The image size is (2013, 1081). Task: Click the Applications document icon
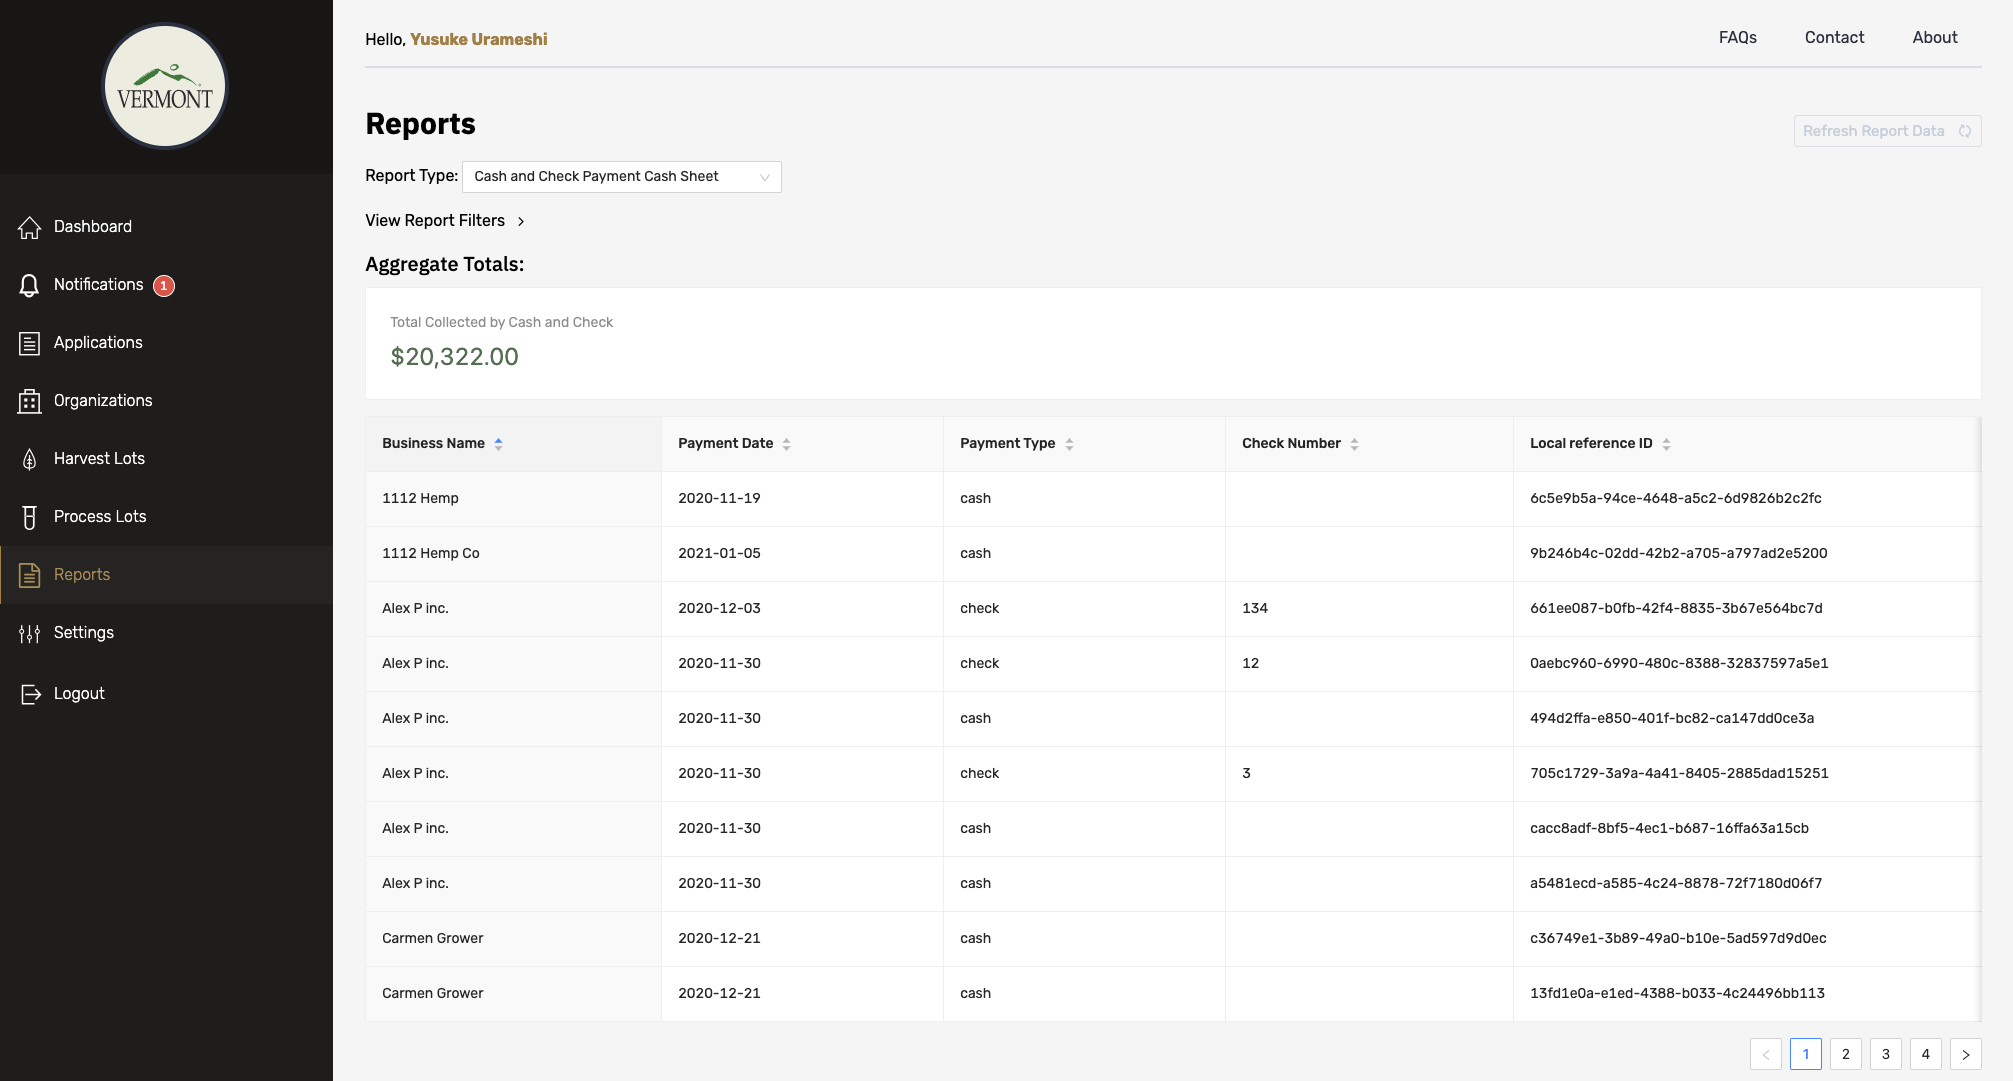pyautogui.click(x=29, y=343)
